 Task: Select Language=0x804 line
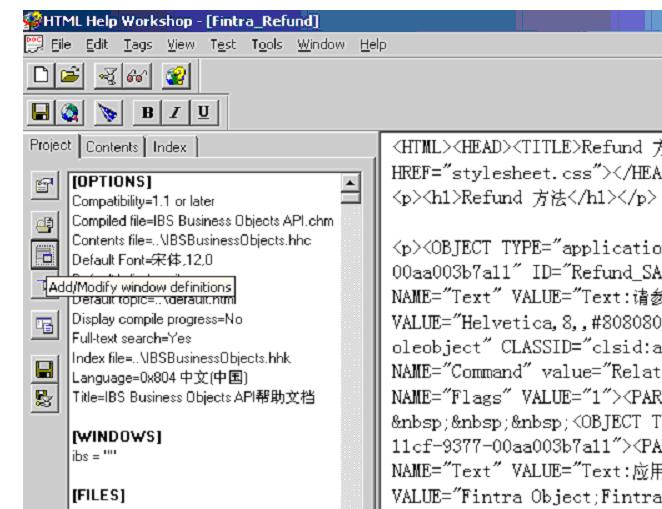pyautogui.click(x=160, y=378)
